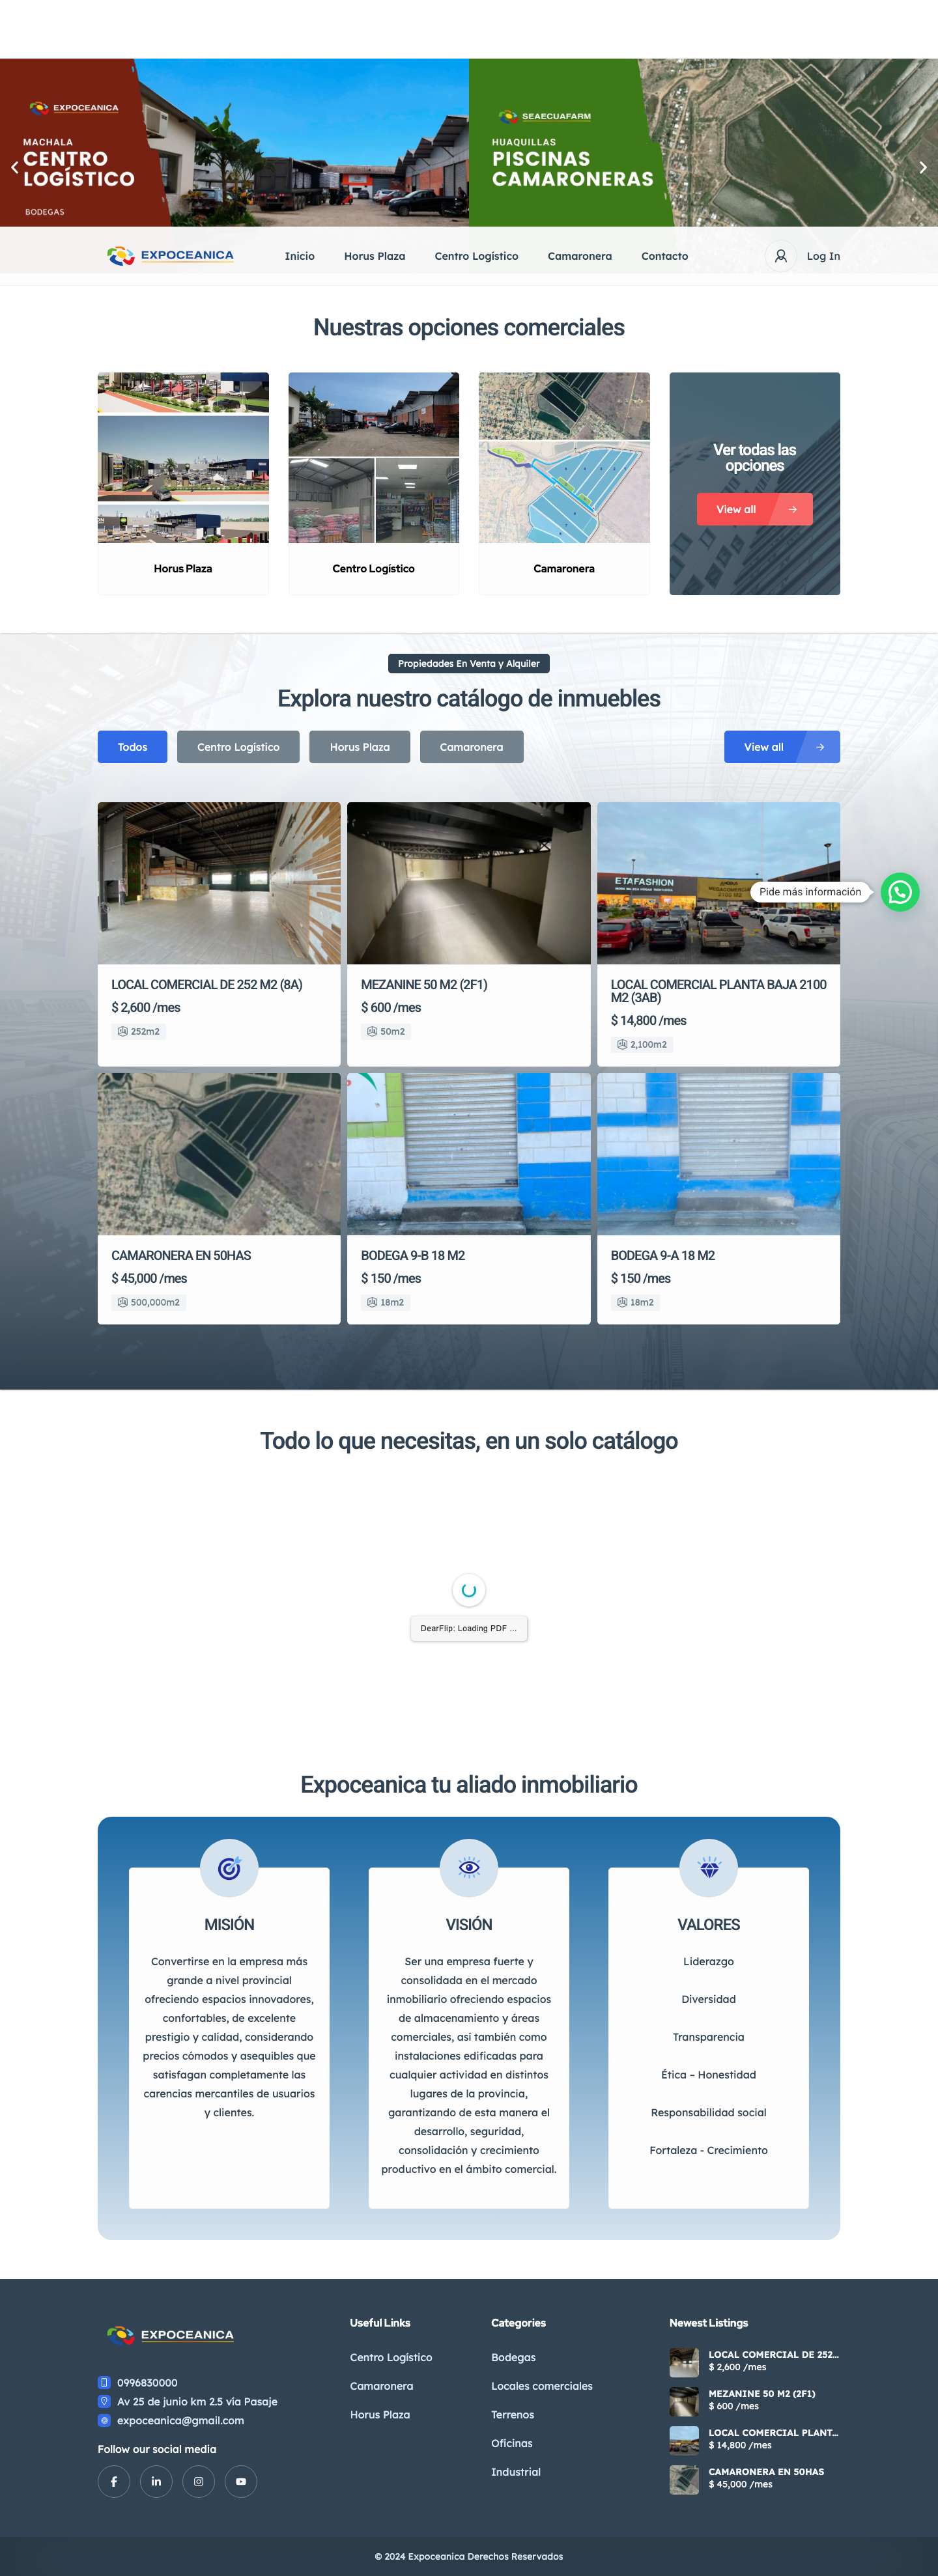Select the Todos filter tab
This screenshot has height=2576, width=938.
(x=132, y=747)
